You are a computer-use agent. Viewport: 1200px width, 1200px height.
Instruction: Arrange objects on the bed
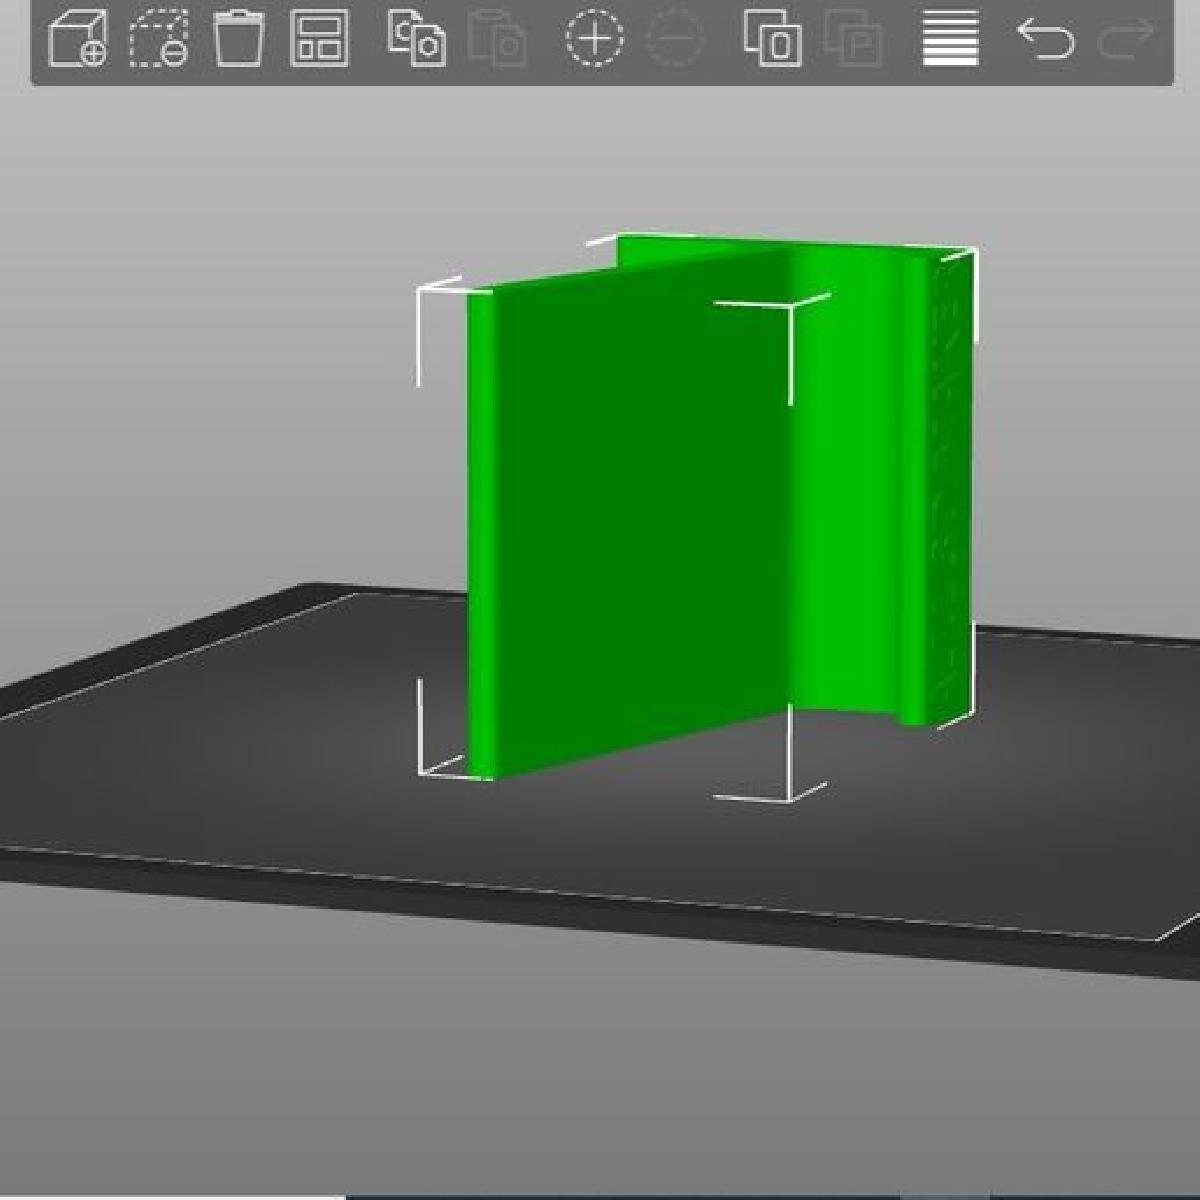[319, 40]
